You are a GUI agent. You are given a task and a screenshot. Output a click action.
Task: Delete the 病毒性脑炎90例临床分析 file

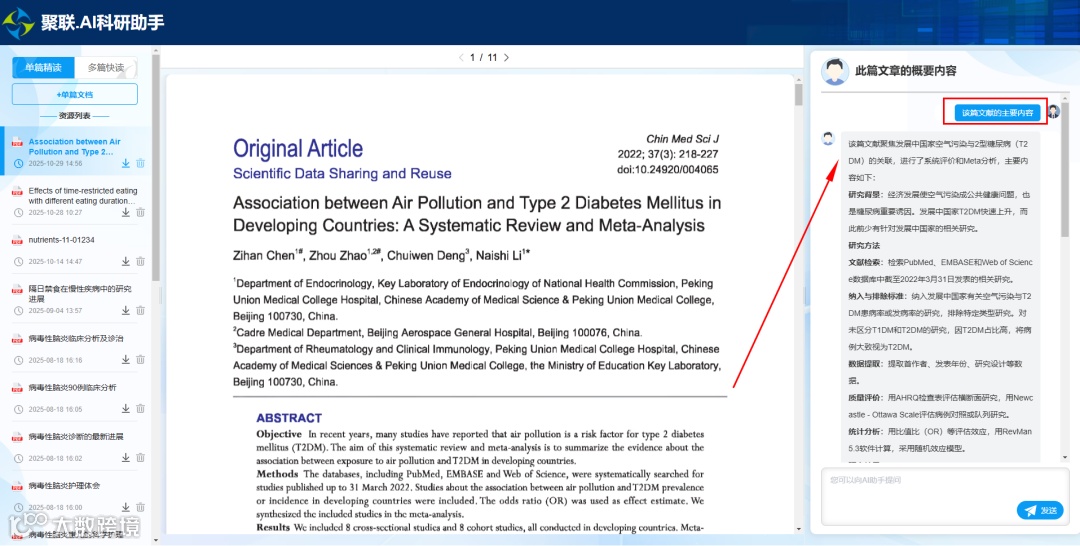click(141, 408)
